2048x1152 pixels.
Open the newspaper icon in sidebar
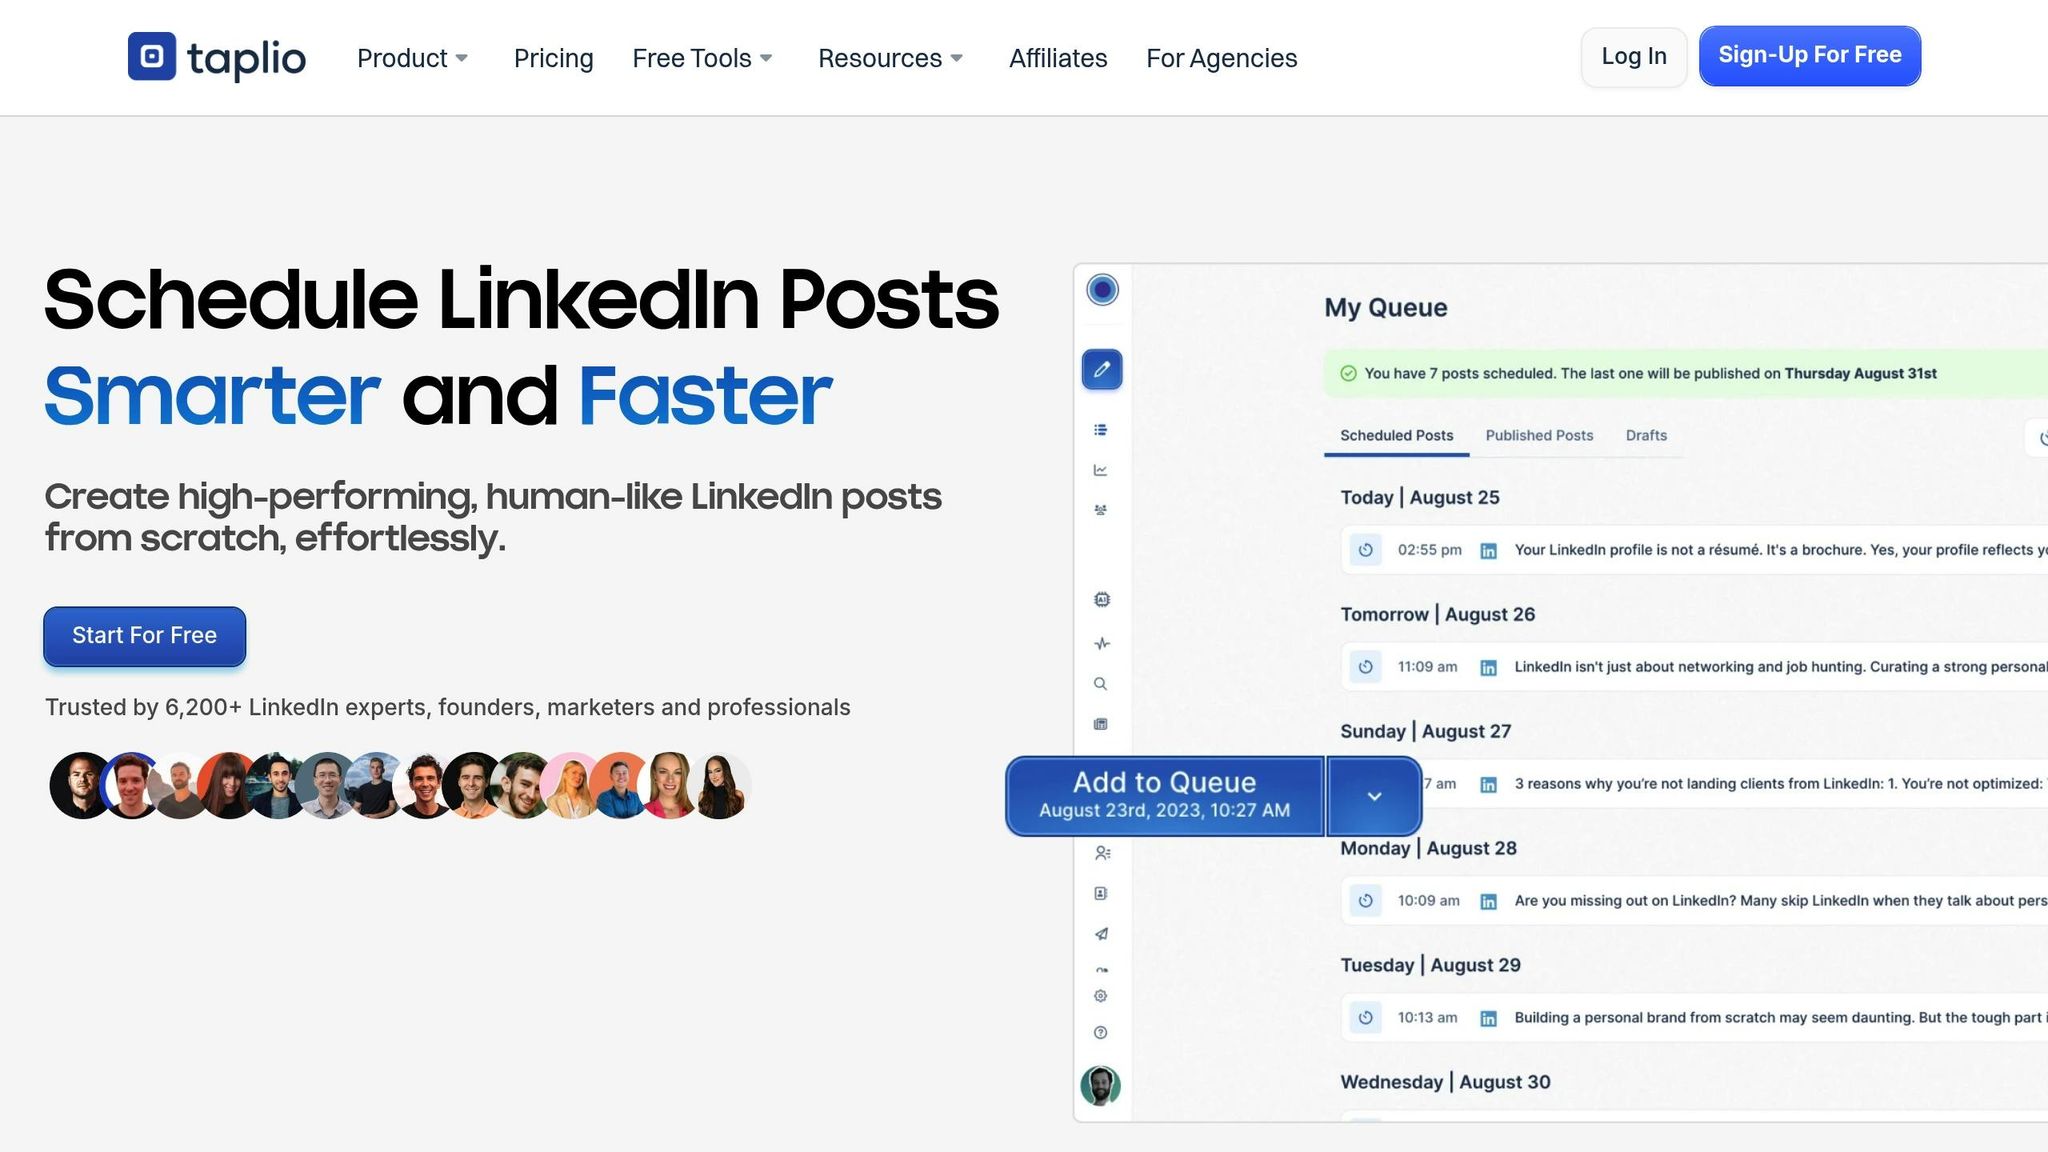coord(1100,724)
